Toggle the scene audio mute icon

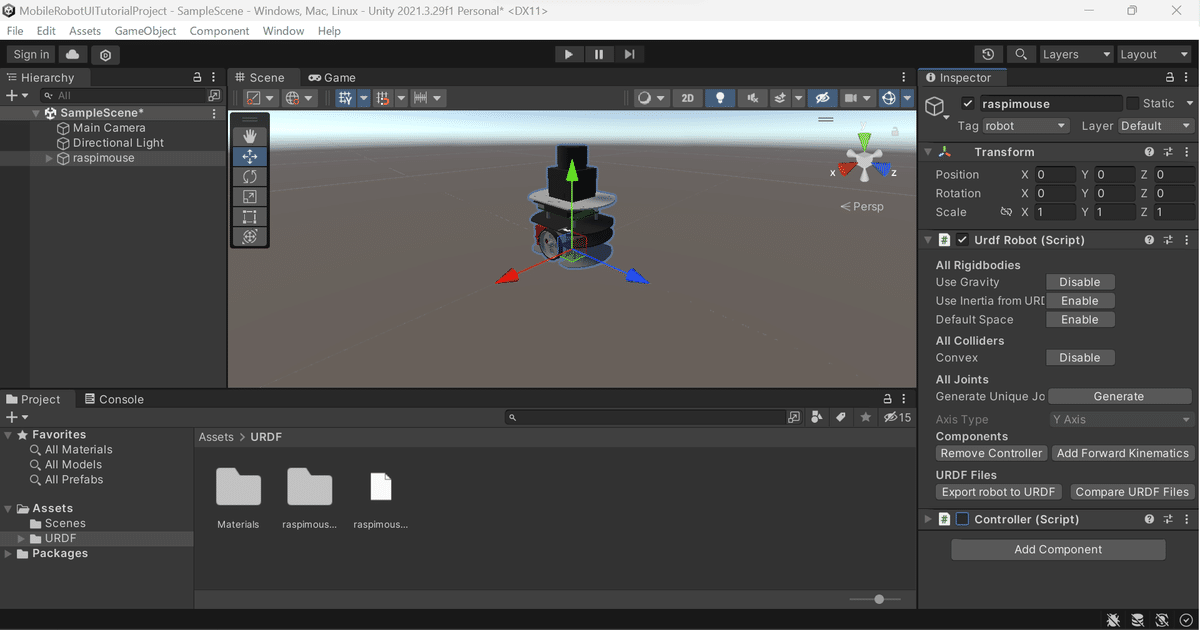752,98
